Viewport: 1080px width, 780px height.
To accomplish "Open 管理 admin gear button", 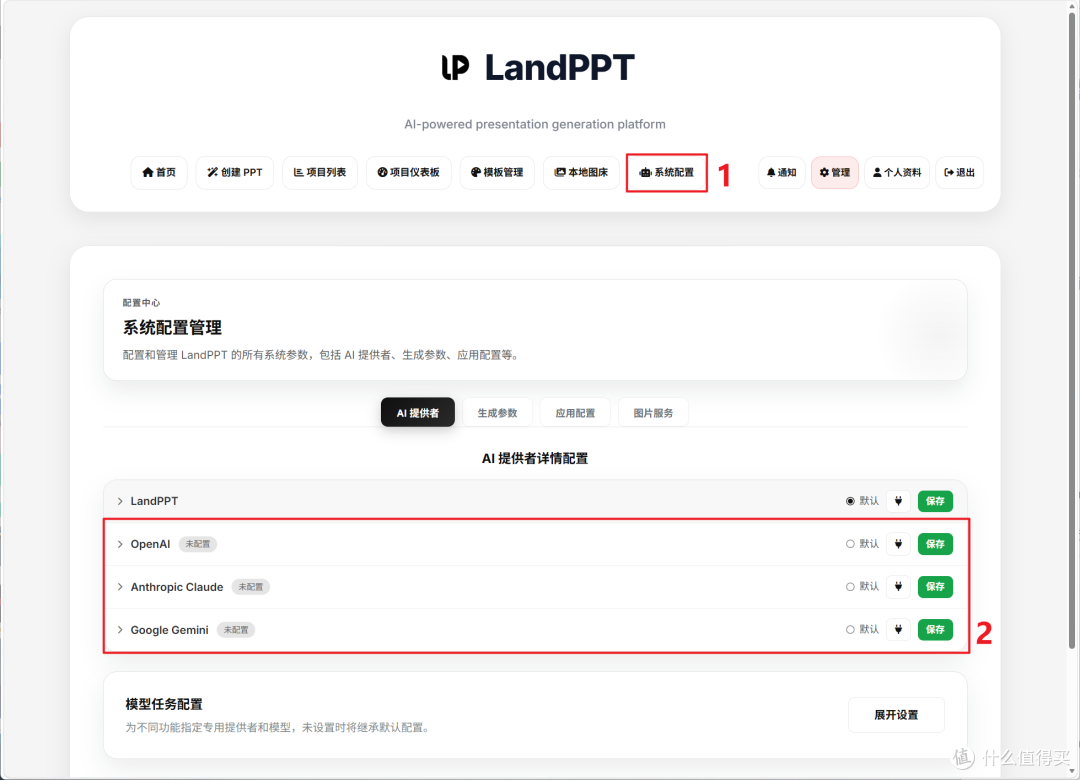I will tap(835, 172).
